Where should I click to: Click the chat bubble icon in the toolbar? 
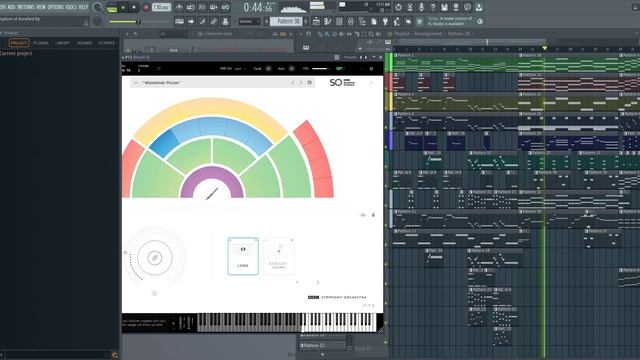[467, 7]
